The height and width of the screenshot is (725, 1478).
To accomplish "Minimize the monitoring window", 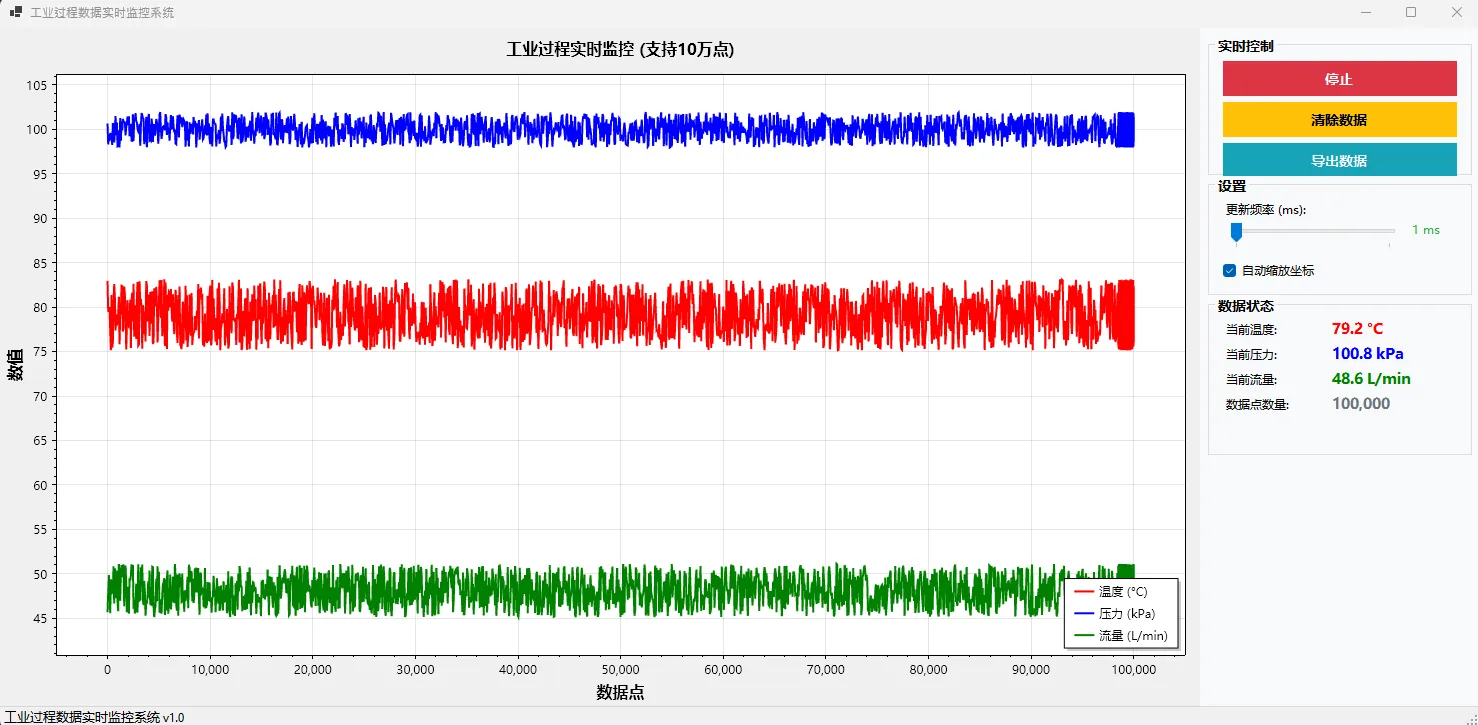I will [1366, 12].
